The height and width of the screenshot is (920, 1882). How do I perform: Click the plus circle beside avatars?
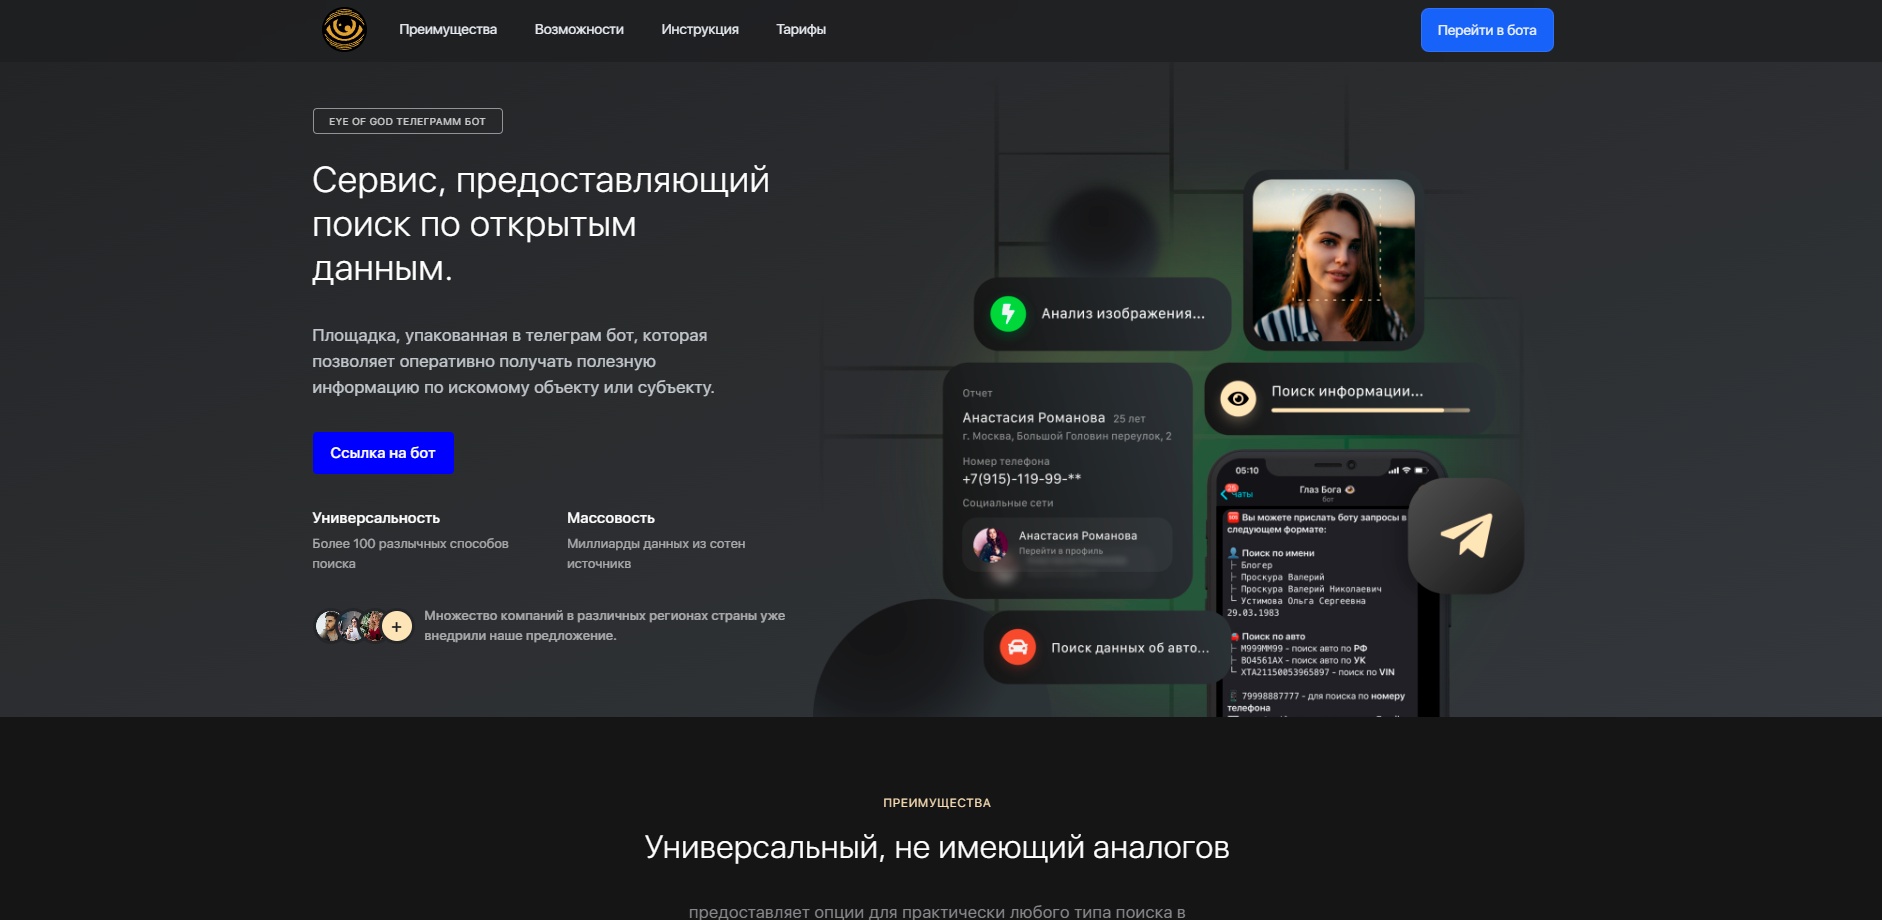[397, 626]
